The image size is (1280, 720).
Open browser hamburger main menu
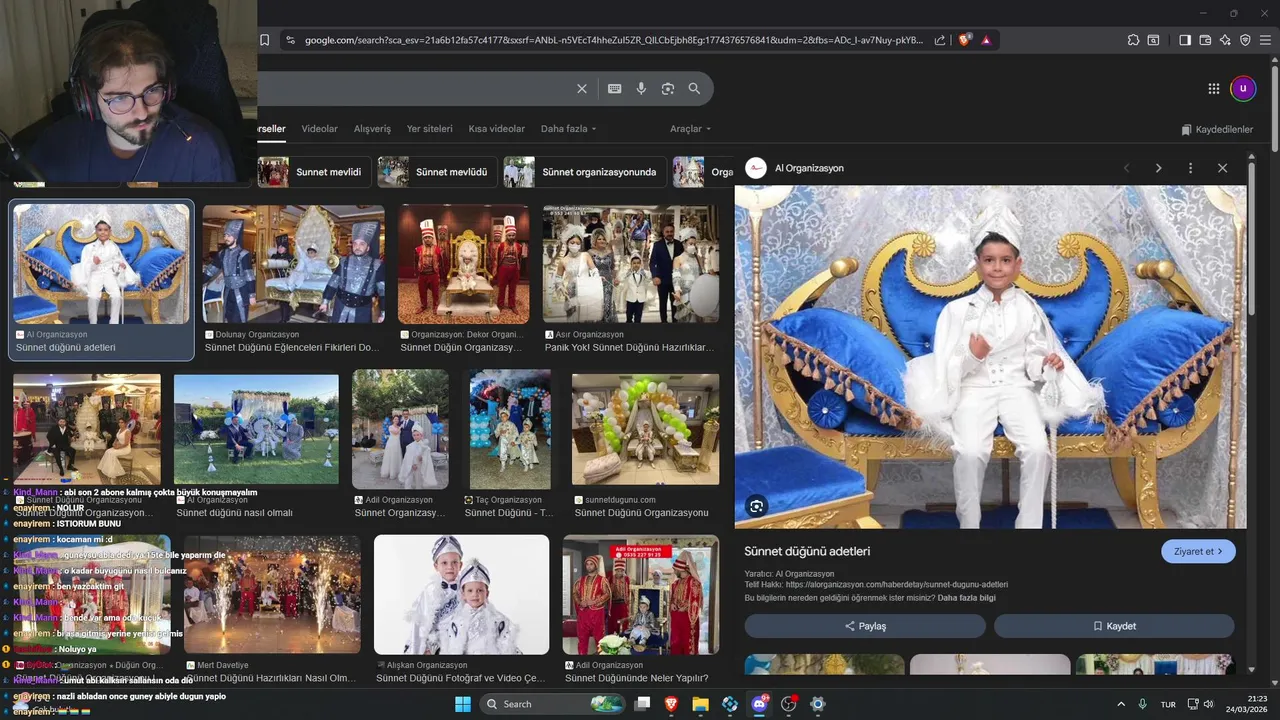tap(1265, 40)
